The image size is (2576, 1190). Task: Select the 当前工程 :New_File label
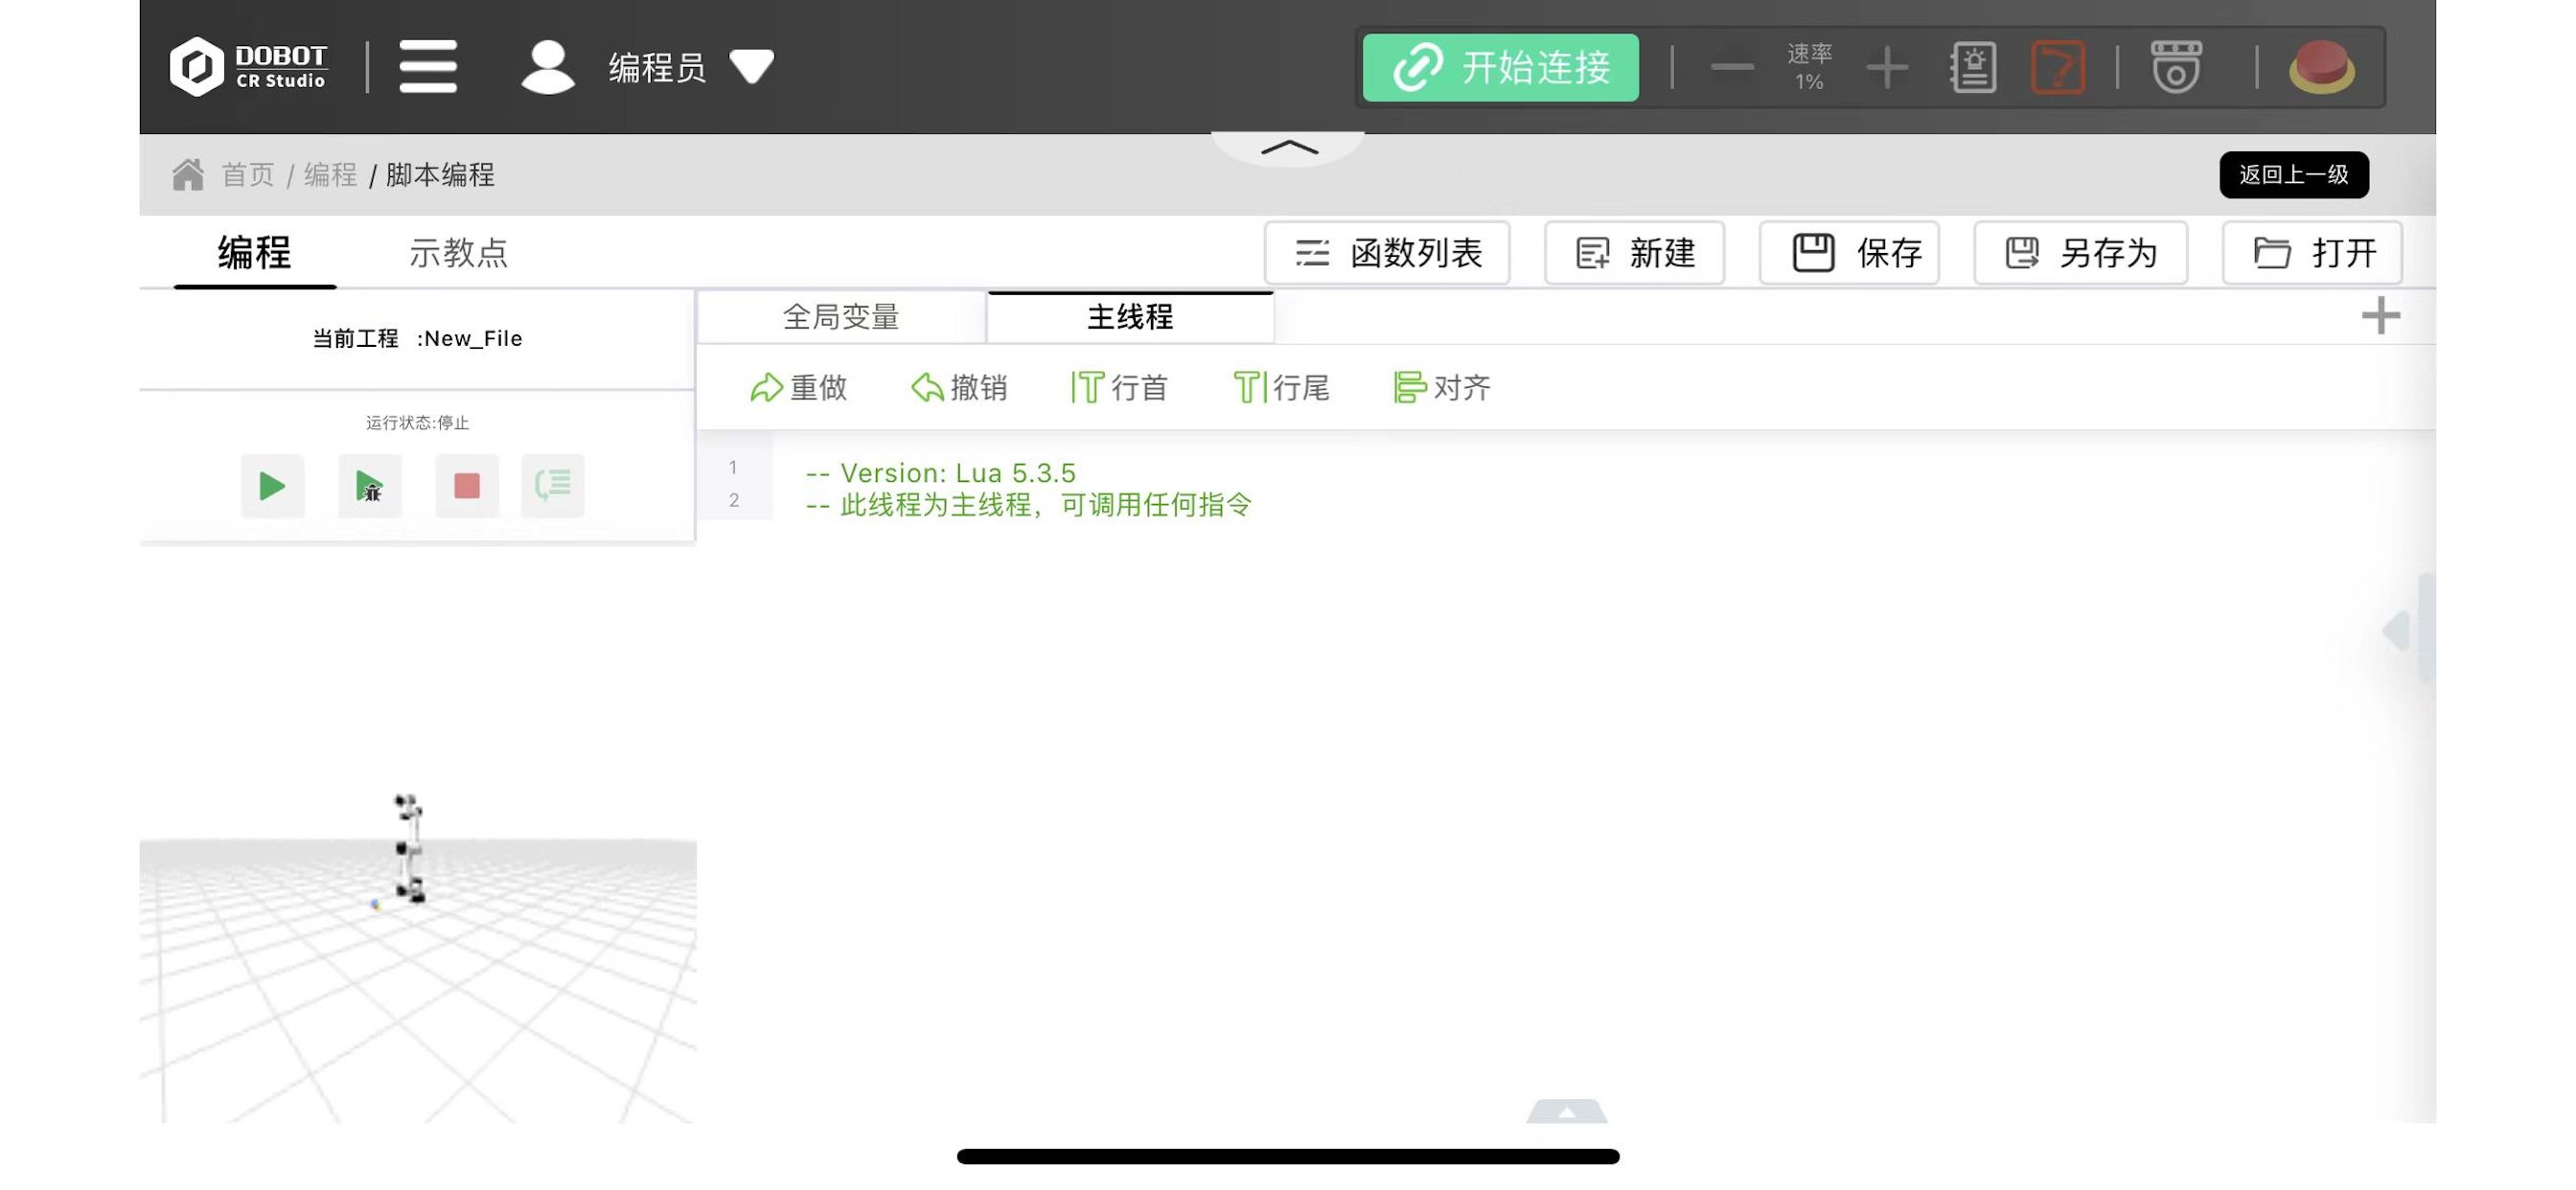click(x=417, y=338)
